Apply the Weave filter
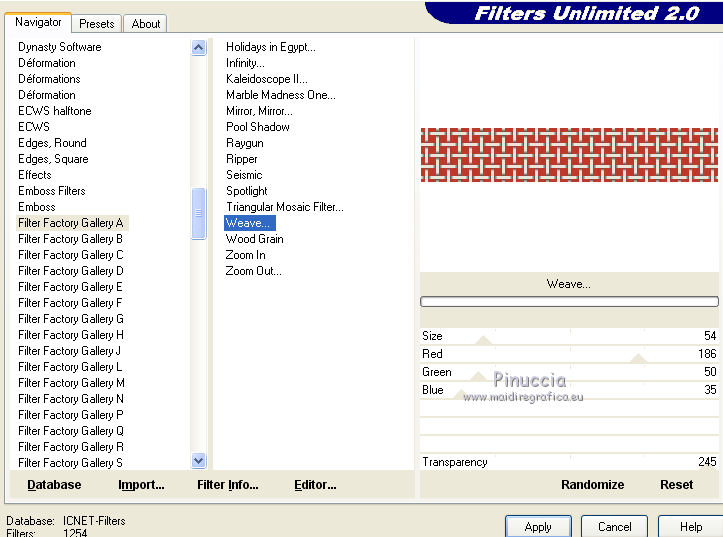The height and width of the screenshot is (537, 723). 538,526
